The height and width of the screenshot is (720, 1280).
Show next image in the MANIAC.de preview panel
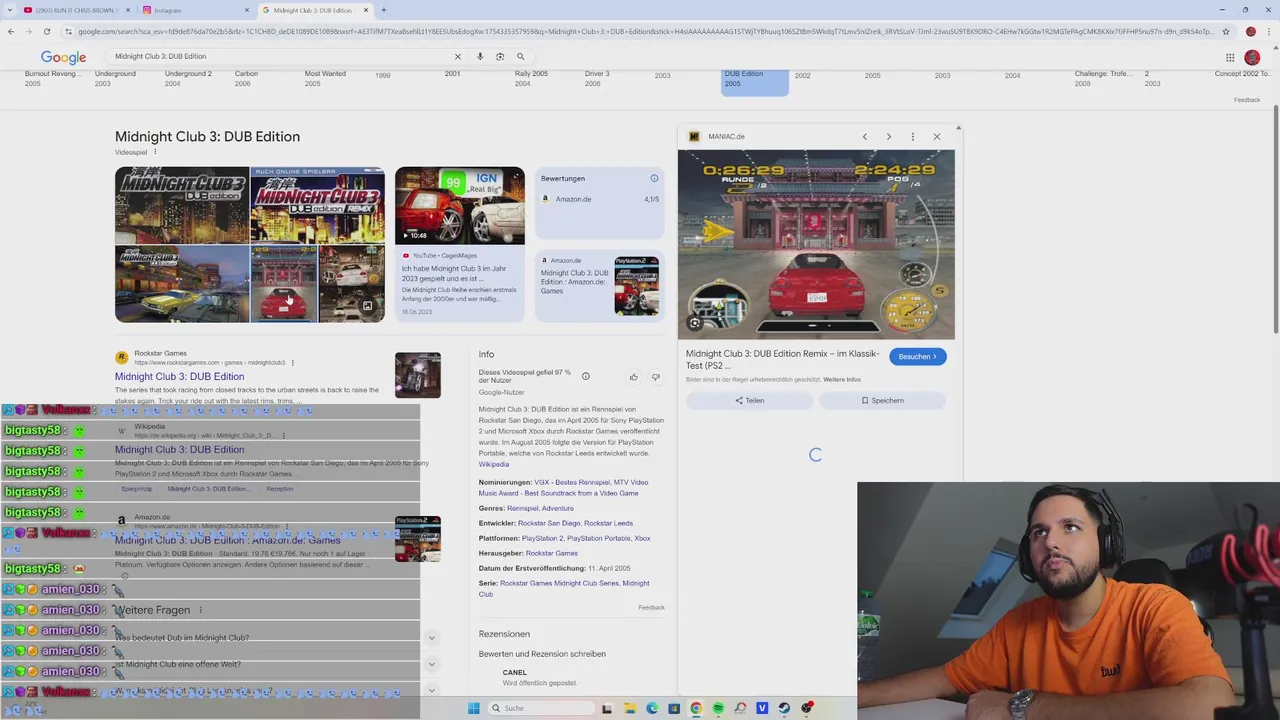[888, 137]
